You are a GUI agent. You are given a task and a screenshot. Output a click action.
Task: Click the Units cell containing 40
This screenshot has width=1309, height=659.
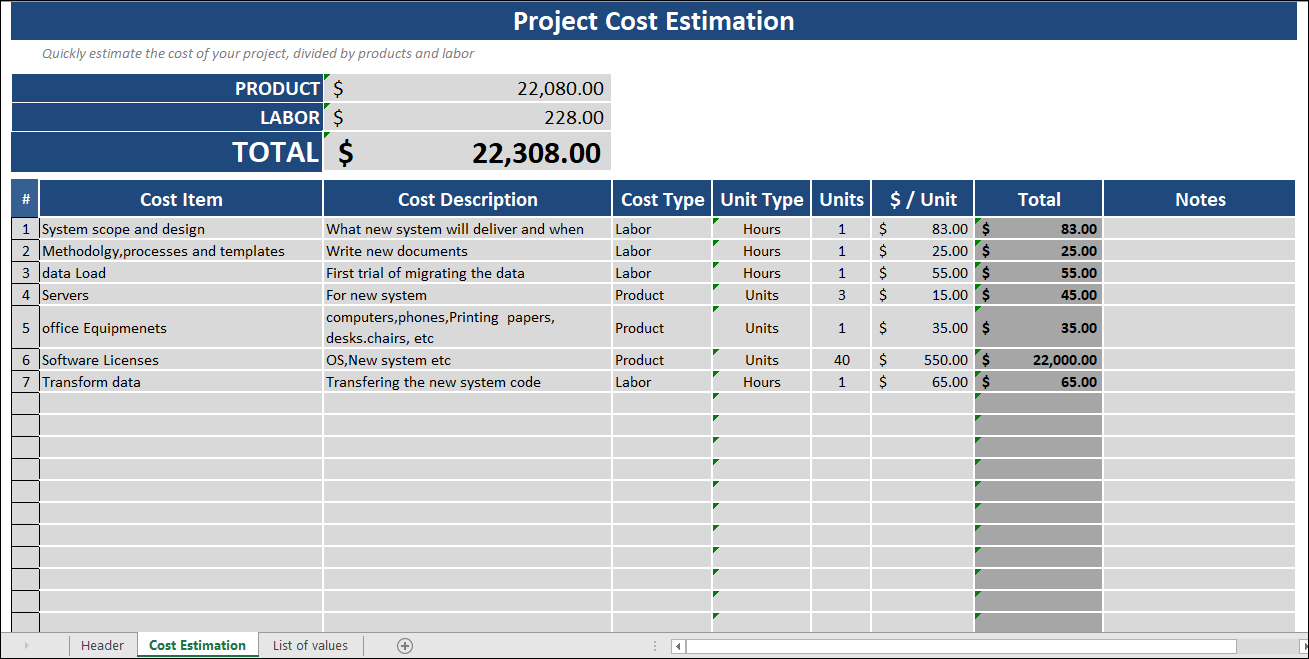[841, 359]
